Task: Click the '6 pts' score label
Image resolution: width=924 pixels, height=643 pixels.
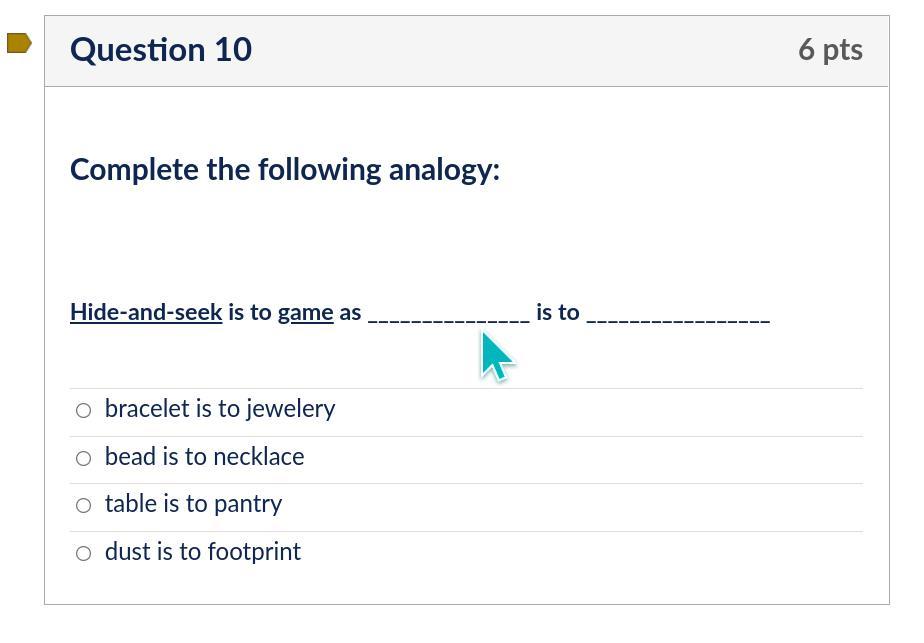Action: click(x=830, y=50)
